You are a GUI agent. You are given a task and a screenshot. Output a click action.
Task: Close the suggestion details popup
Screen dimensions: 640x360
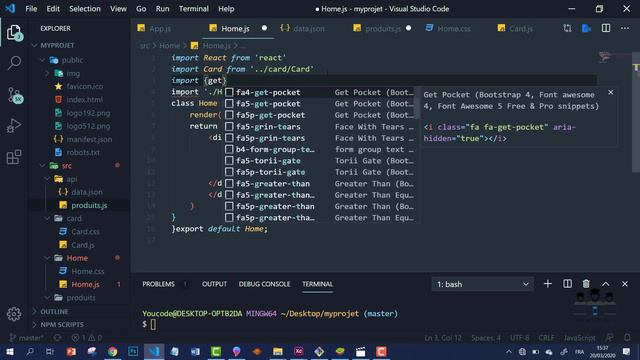611,93
